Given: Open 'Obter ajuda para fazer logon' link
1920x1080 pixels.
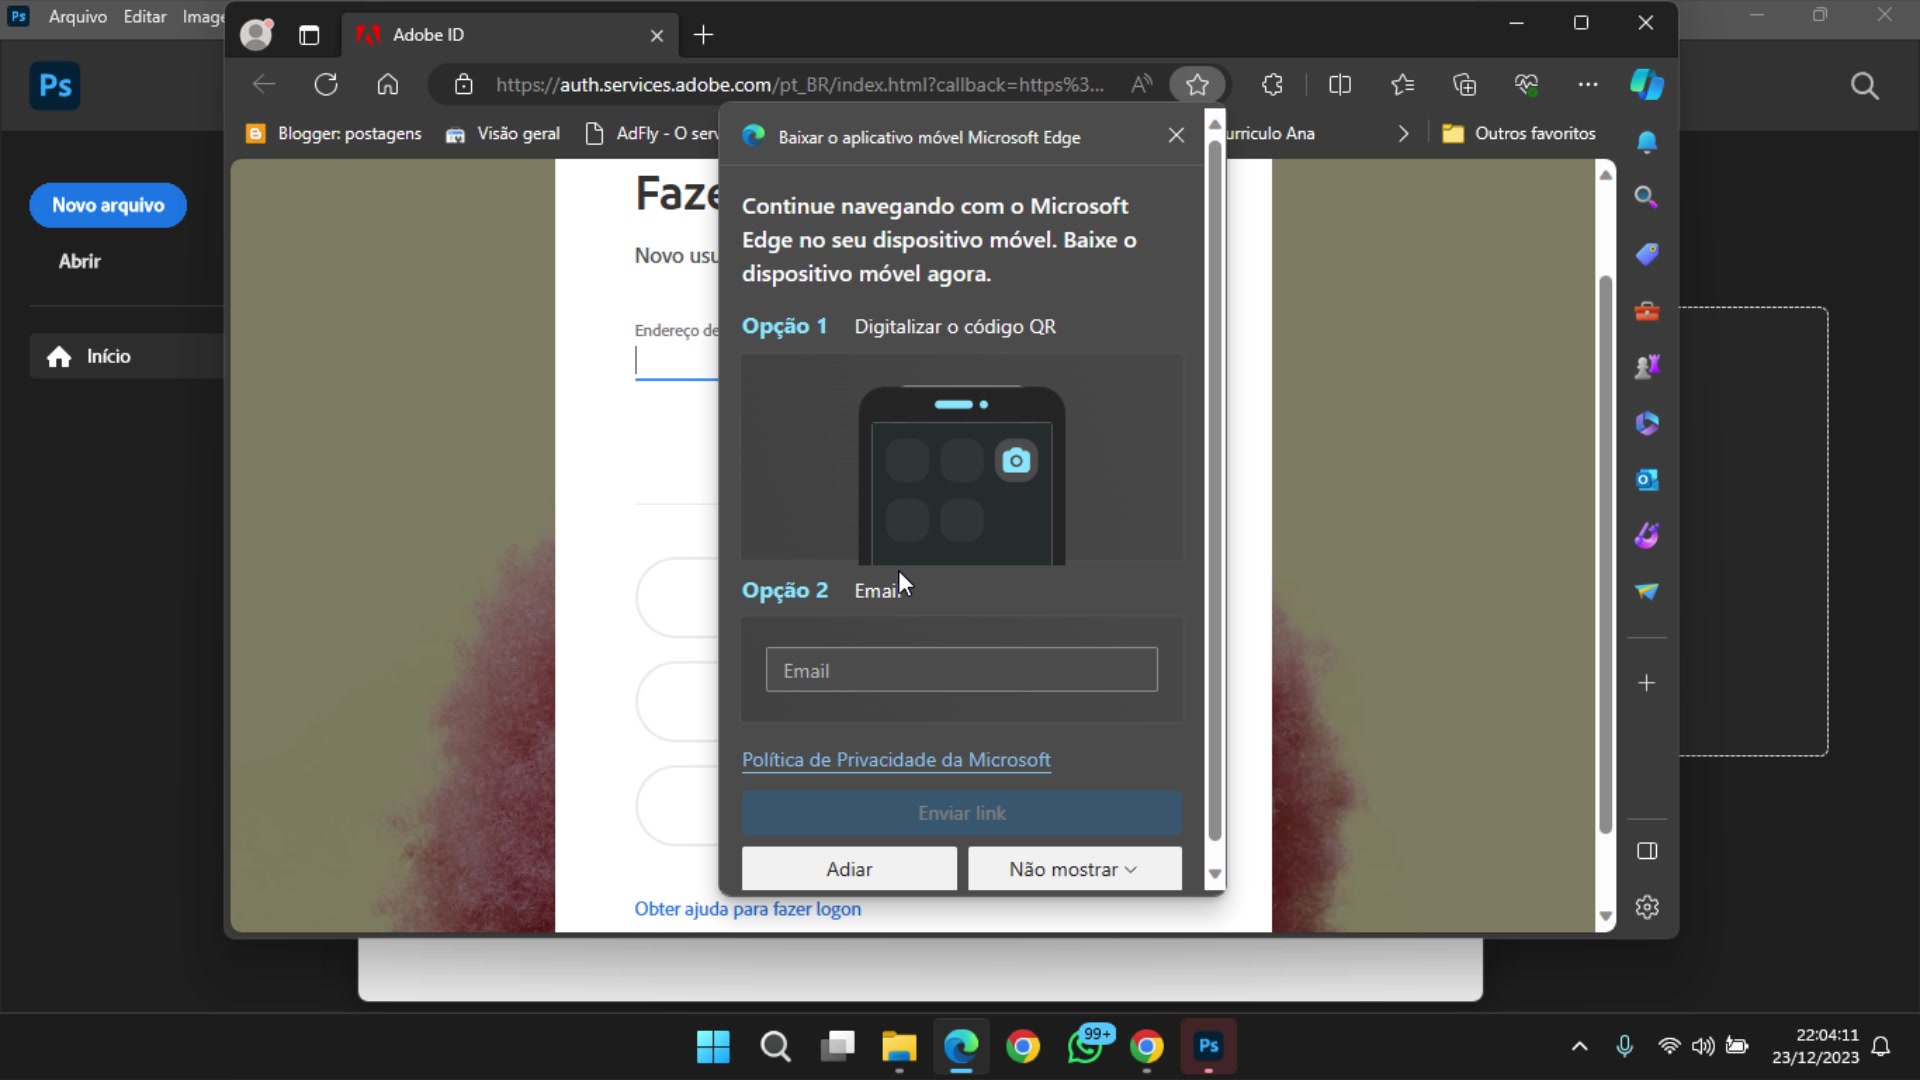Looking at the screenshot, I should tap(748, 909).
